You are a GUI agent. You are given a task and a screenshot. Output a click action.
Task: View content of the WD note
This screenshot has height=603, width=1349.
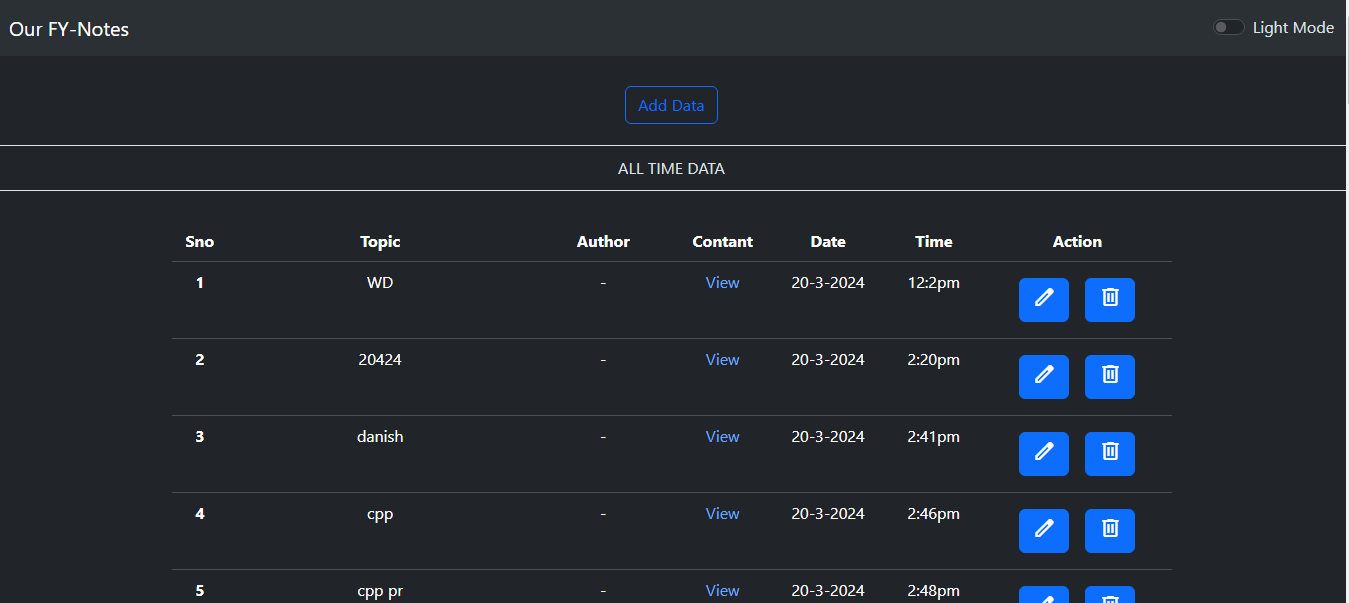tap(722, 283)
